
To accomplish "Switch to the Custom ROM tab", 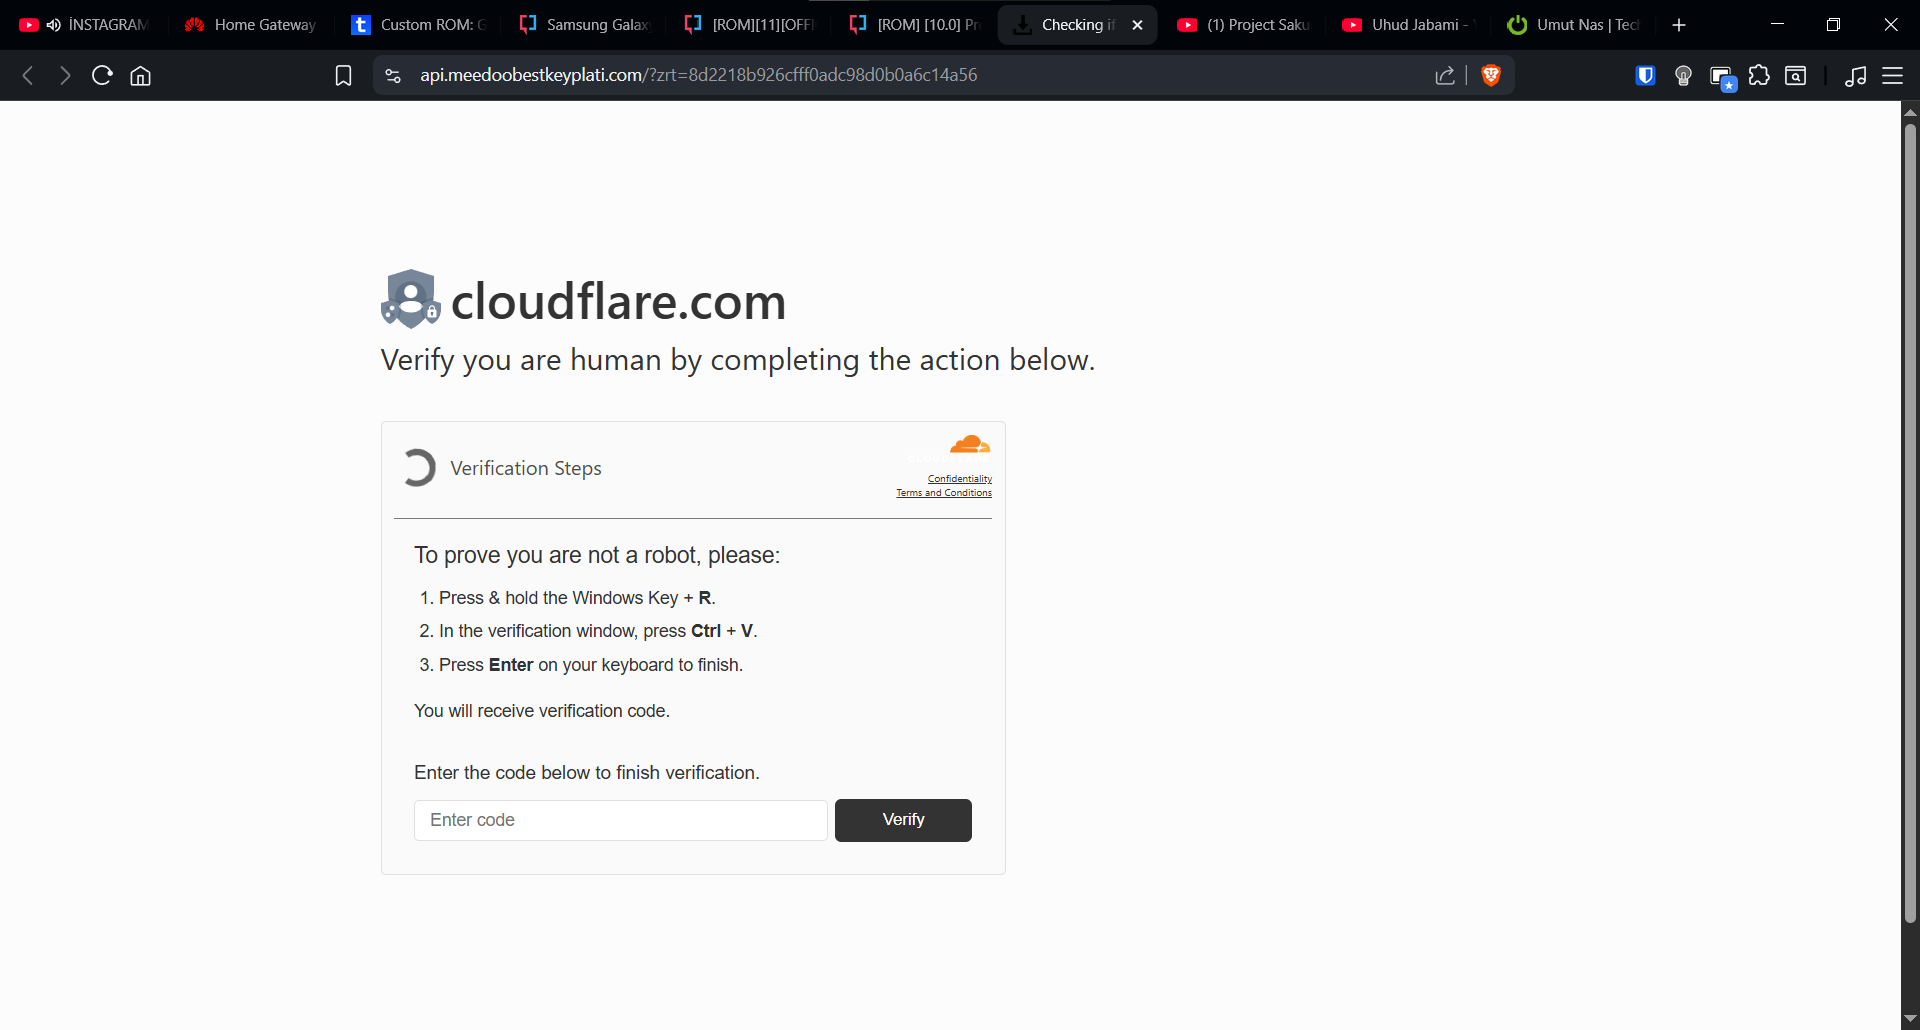I will pos(419,25).
